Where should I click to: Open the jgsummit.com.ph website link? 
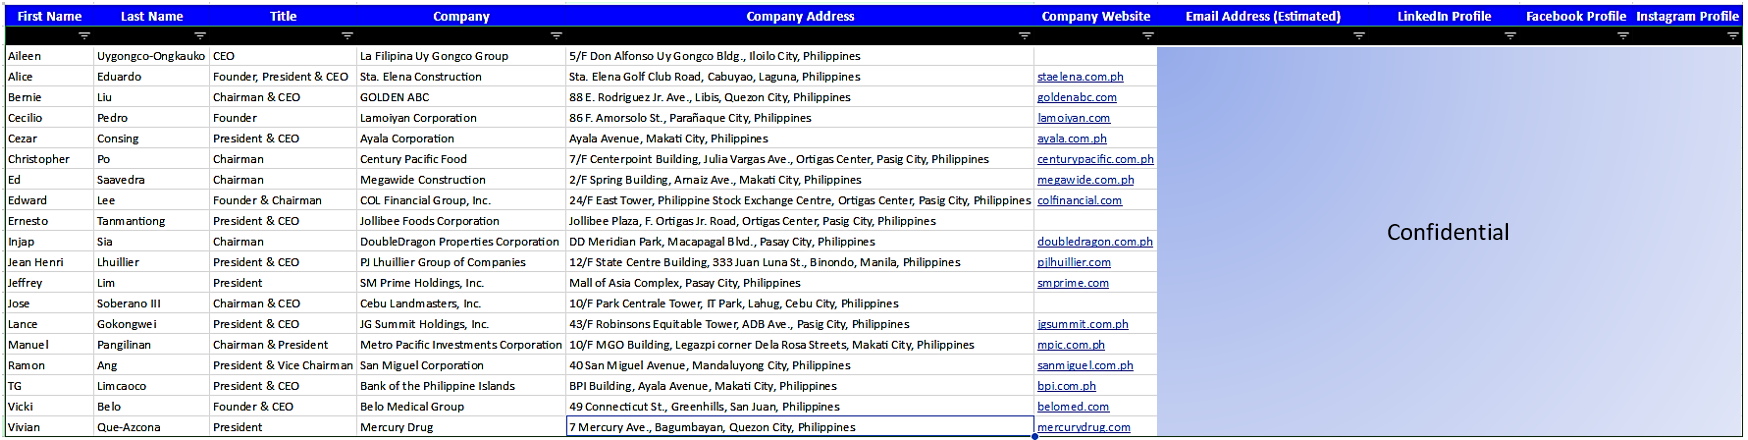pos(1082,325)
